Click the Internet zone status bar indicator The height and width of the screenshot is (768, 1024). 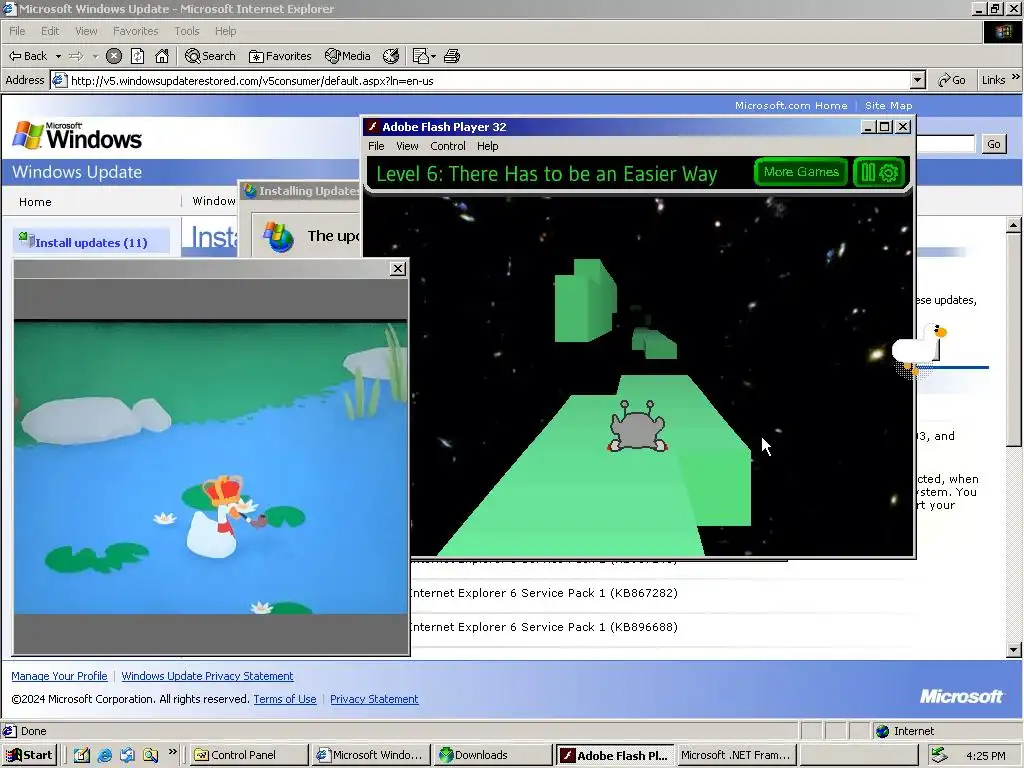coord(905,731)
